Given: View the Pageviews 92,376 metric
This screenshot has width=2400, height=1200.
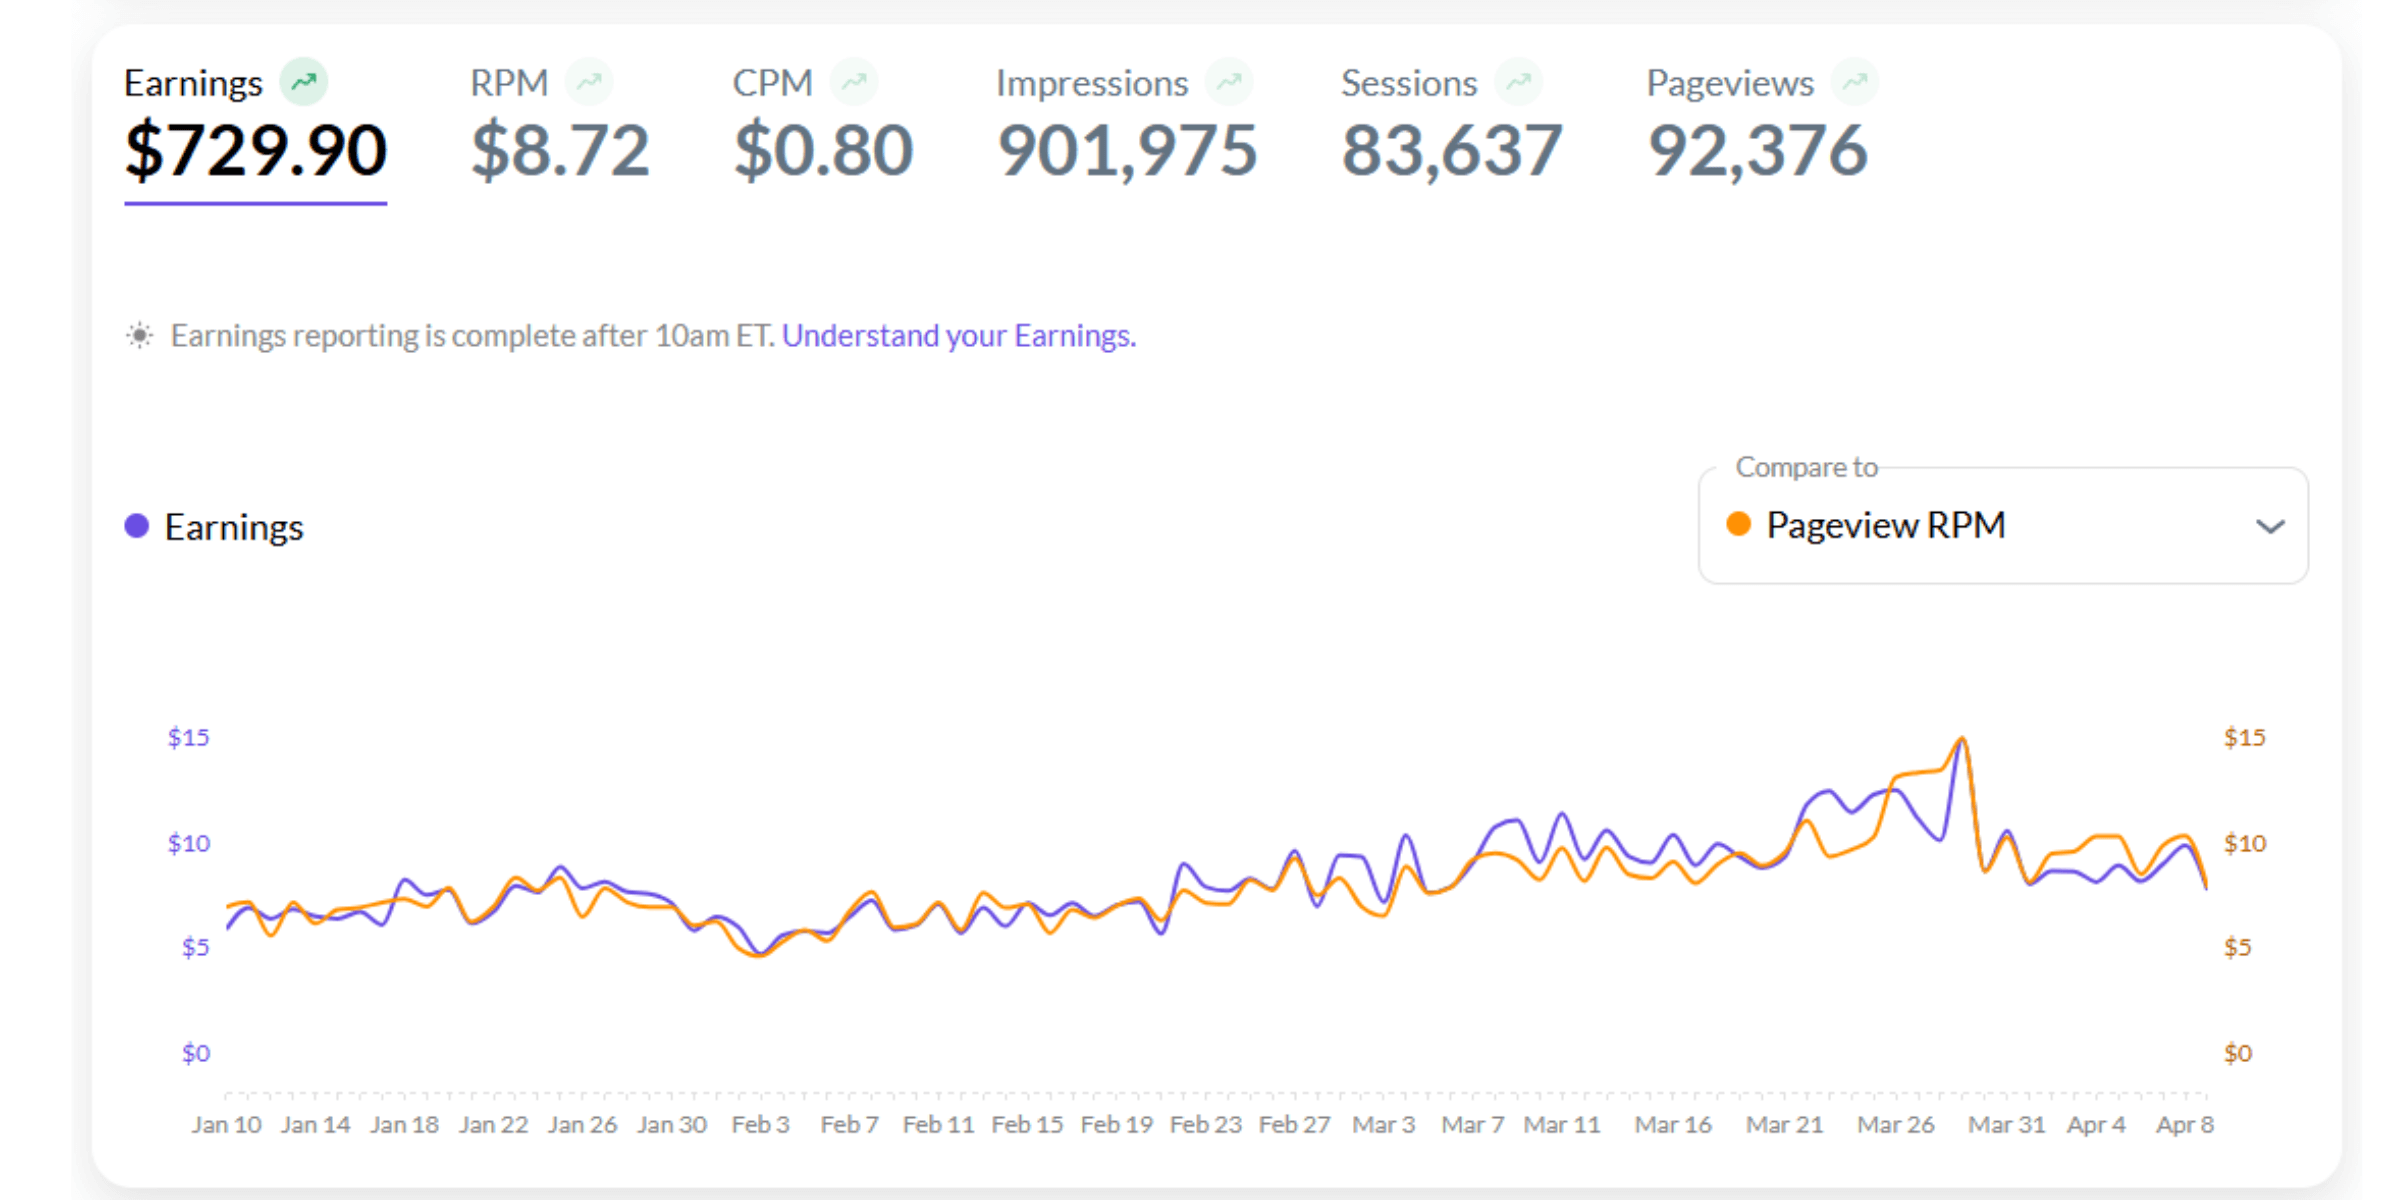Looking at the screenshot, I should point(1757,150).
